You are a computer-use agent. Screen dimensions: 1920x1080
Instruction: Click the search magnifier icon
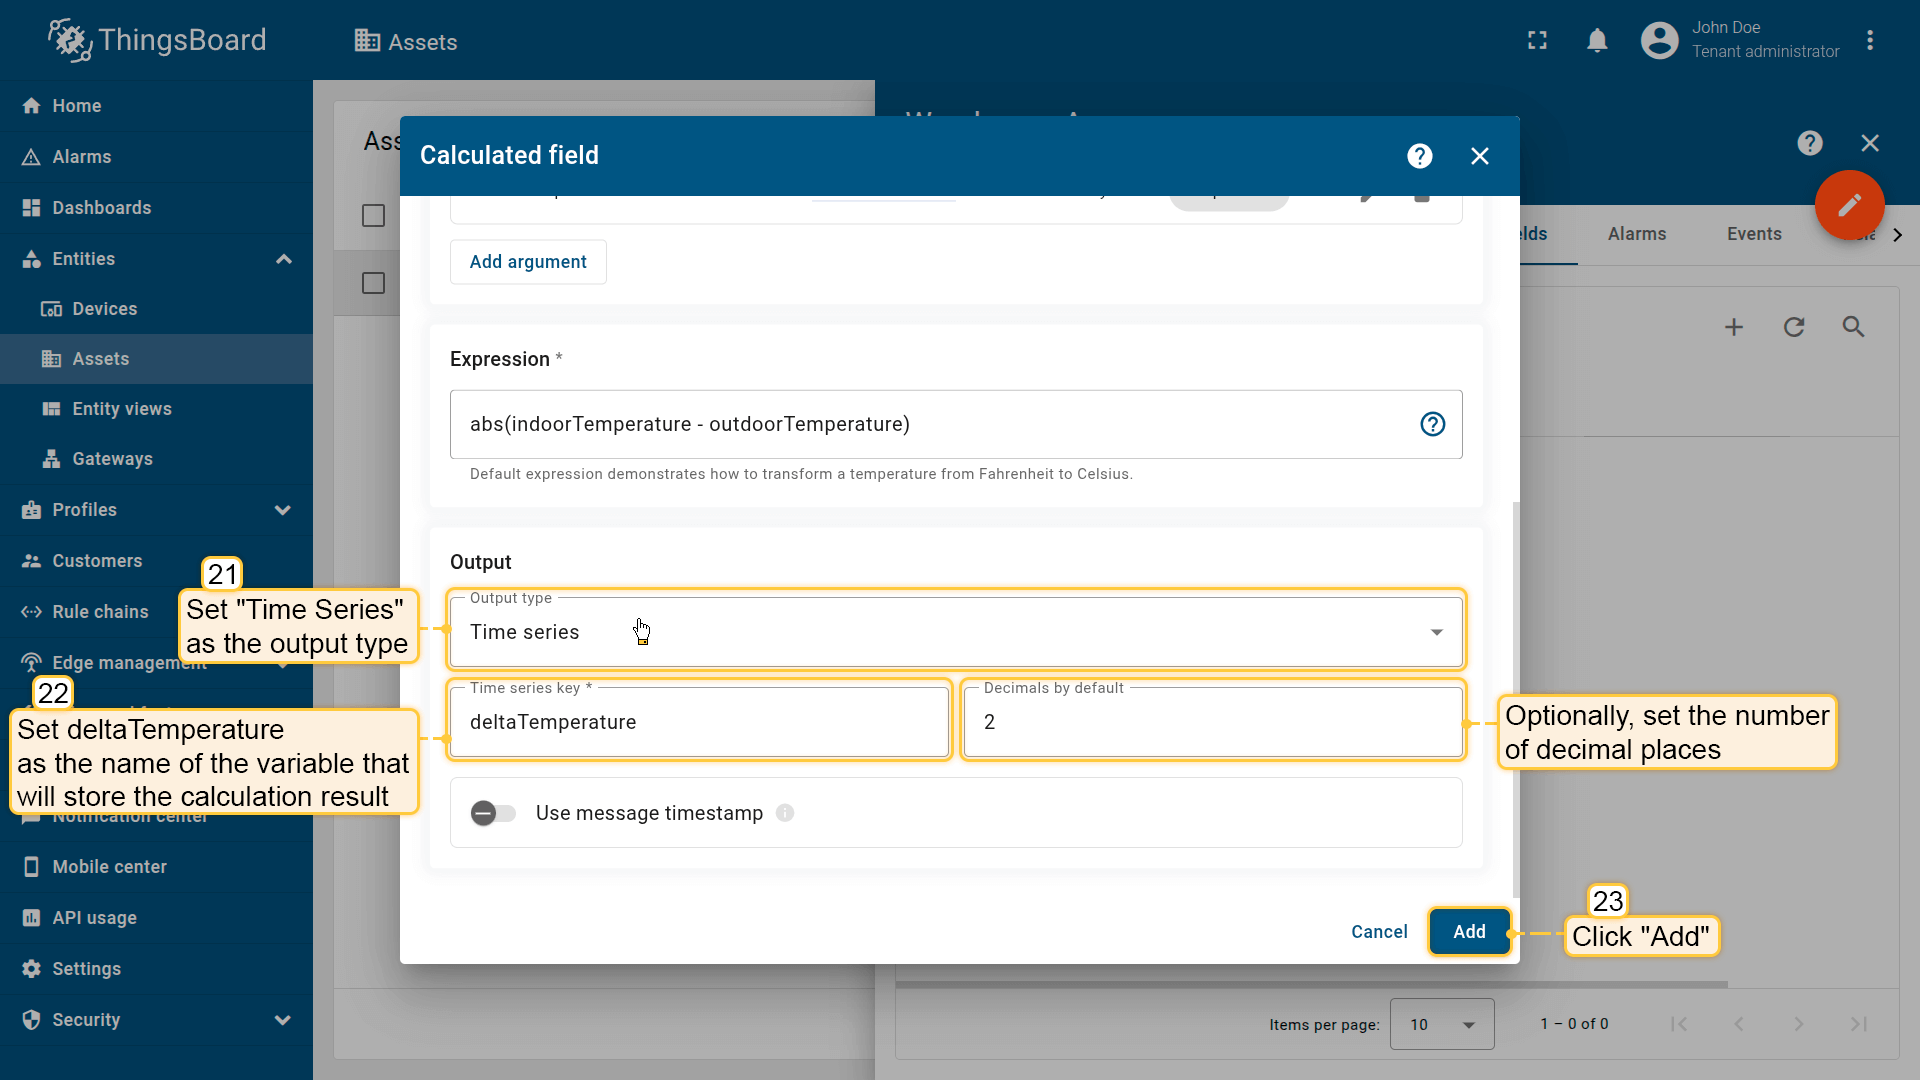click(x=1853, y=327)
